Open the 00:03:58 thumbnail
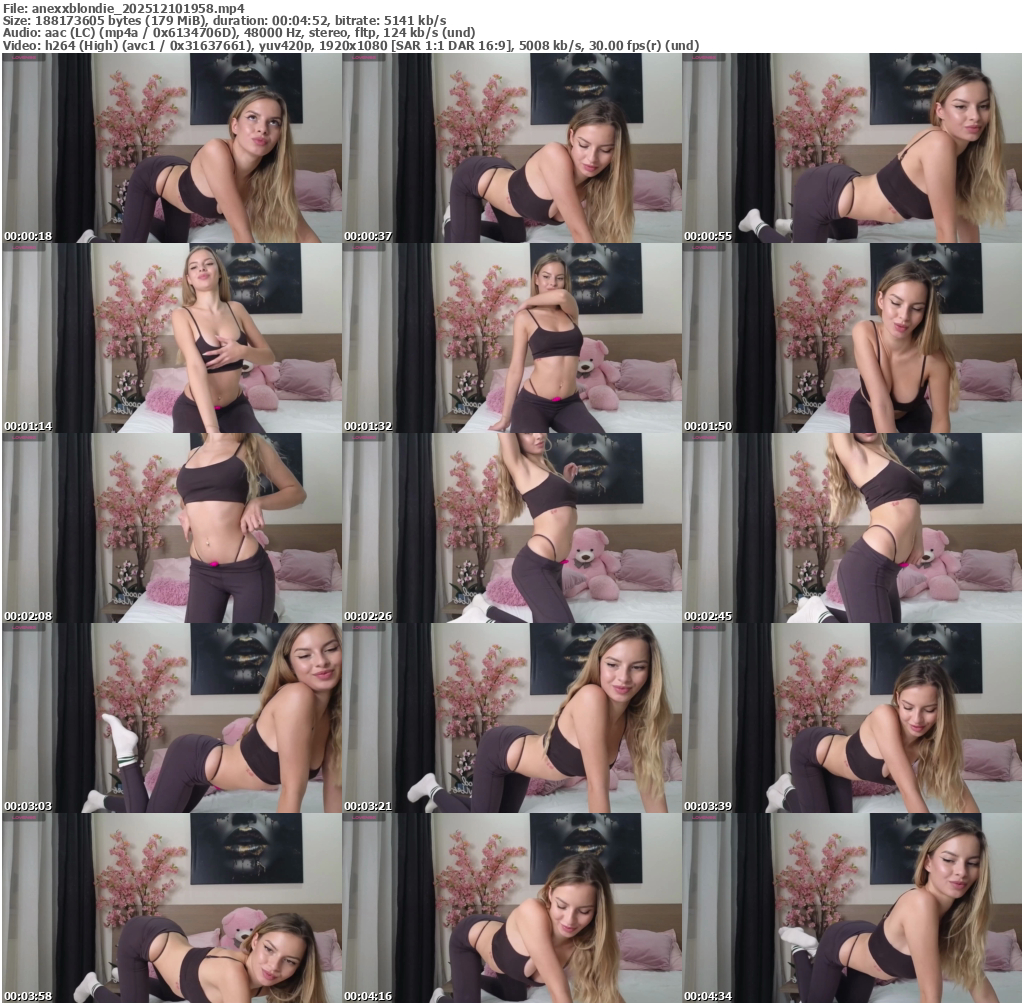1024x1003 pixels. pos(172,908)
